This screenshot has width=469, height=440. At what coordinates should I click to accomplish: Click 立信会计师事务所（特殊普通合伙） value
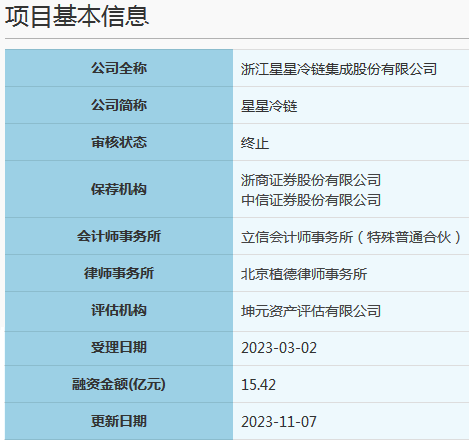pyautogui.click(x=352, y=237)
